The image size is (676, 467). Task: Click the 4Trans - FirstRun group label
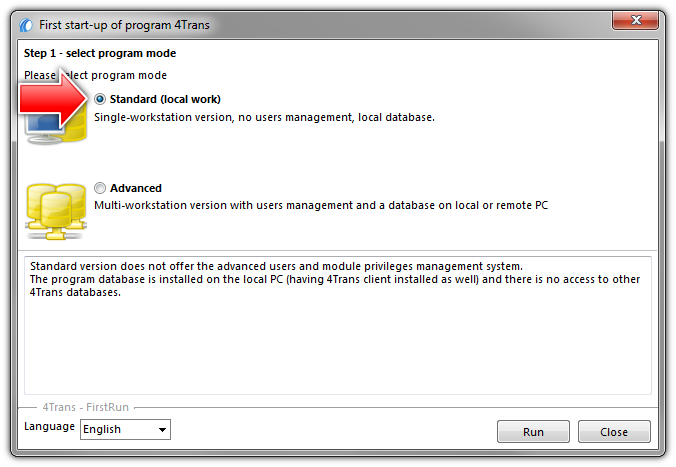click(x=85, y=407)
